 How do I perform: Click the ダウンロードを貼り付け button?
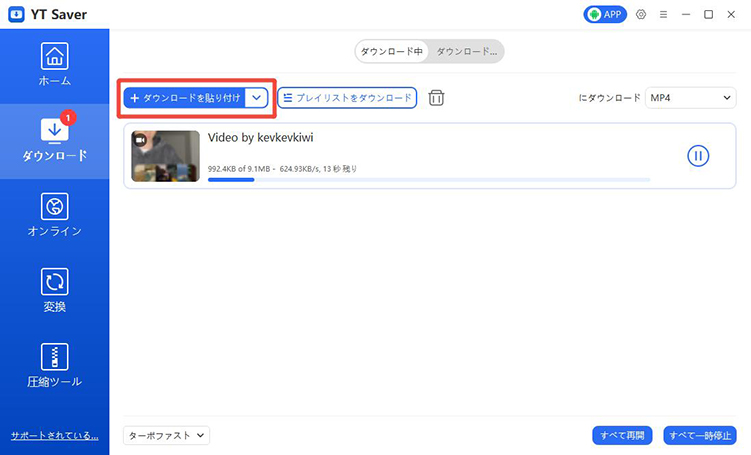[185, 98]
